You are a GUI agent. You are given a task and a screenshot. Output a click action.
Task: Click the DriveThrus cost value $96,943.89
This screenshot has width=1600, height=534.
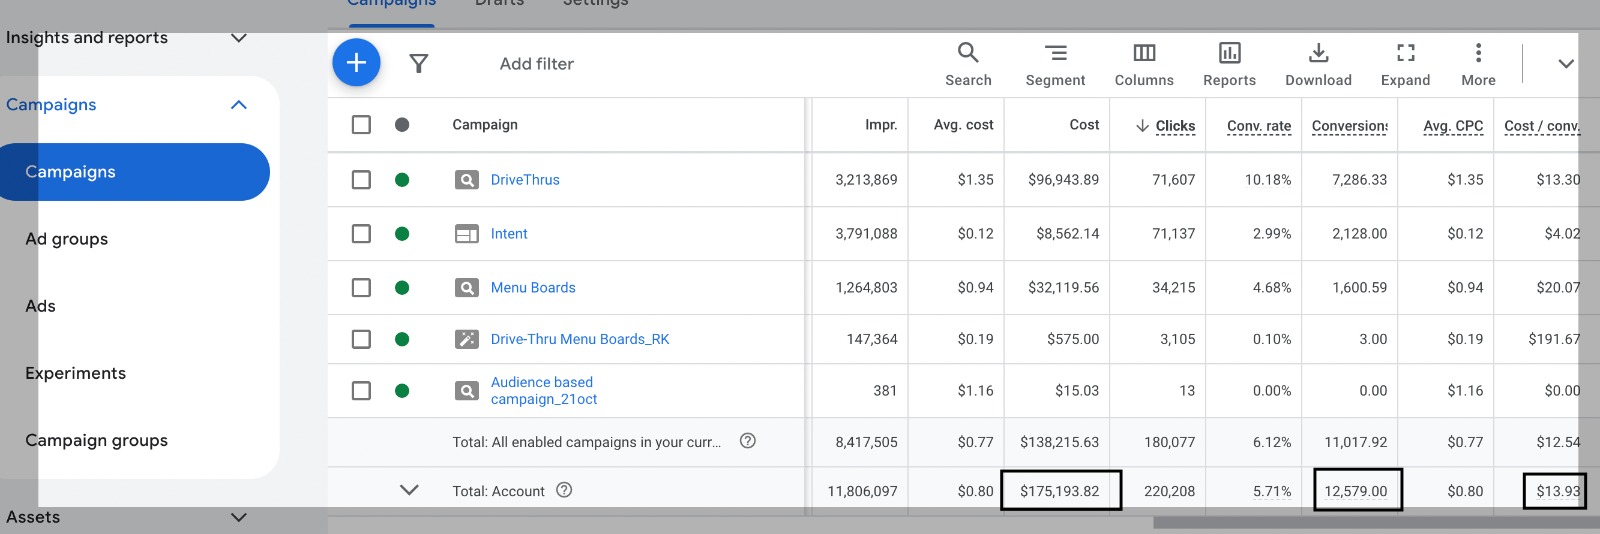[1063, 180]
